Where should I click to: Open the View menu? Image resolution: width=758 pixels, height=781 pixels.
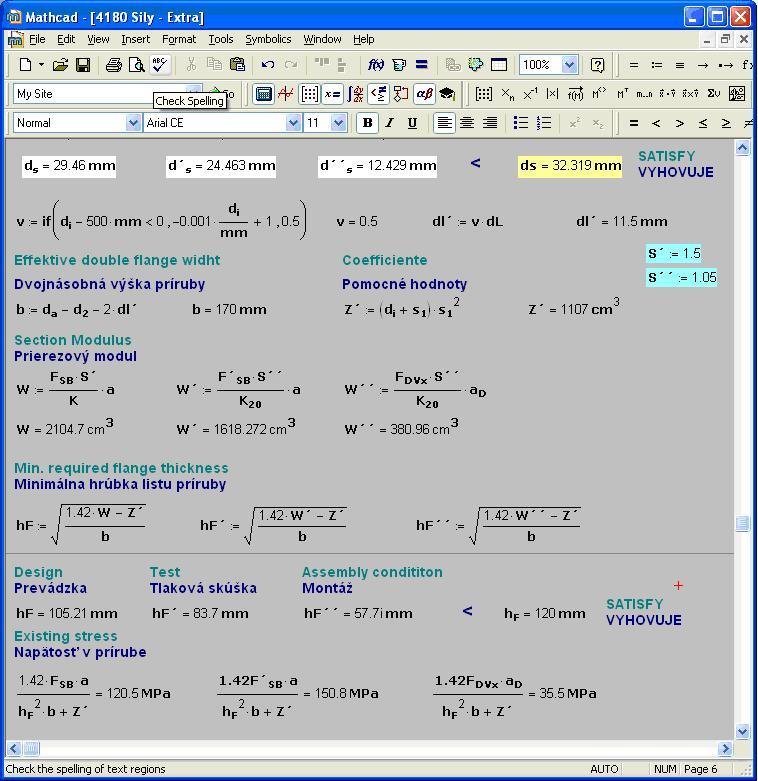pyautogui.click(x=98, y=39)
